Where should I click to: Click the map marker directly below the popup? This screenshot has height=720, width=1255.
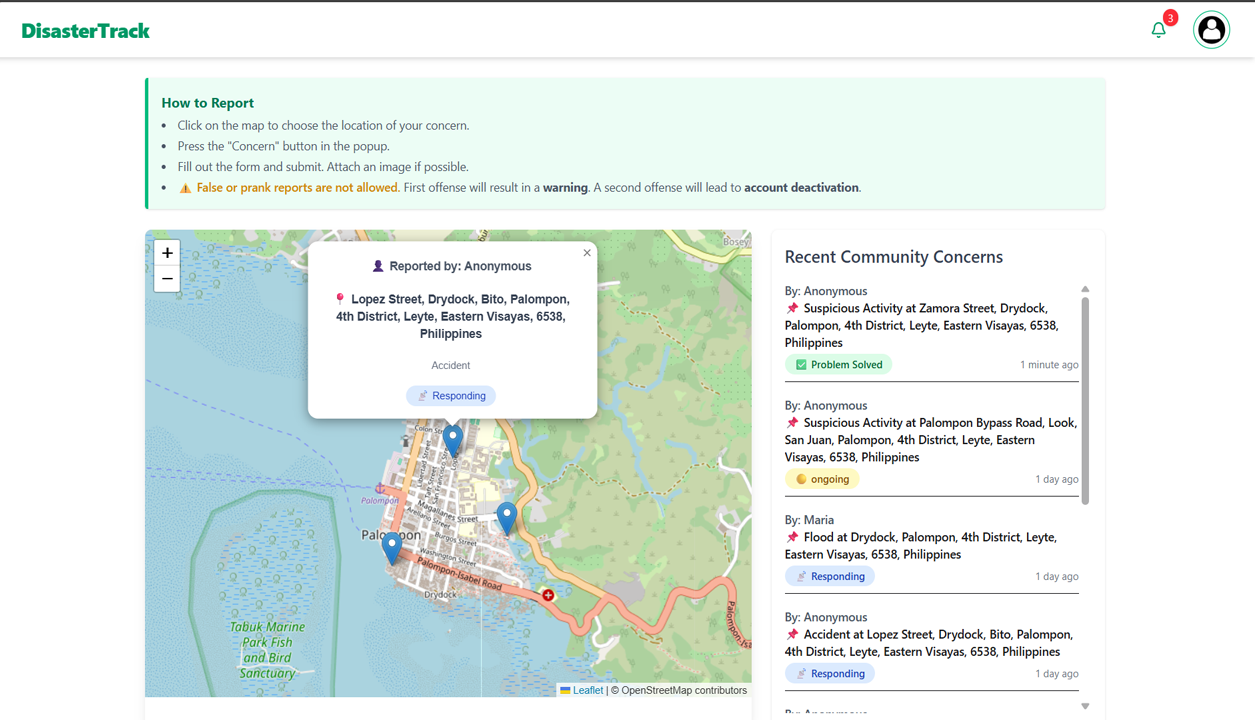tap(453, 439)
